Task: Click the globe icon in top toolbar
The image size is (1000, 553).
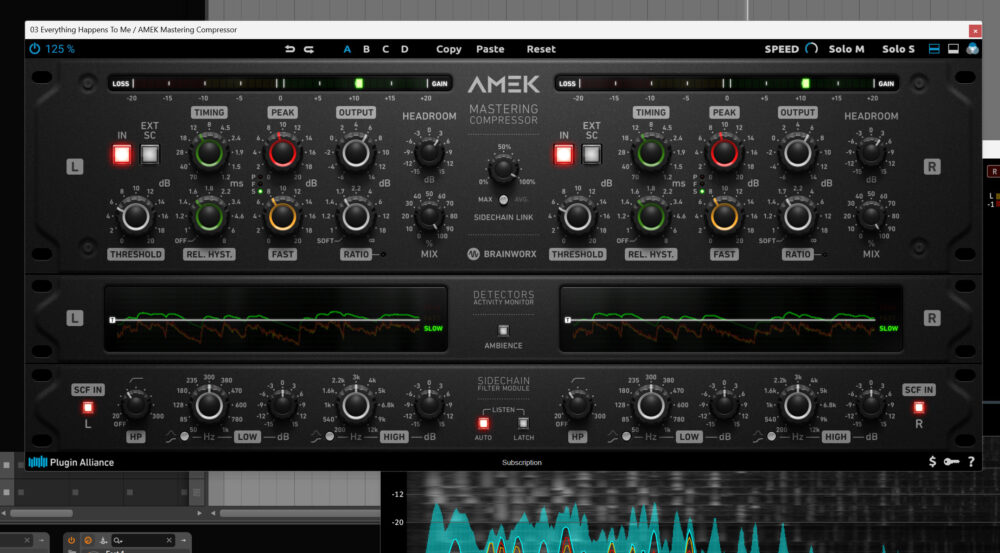Action: click(x=972, y=48)
